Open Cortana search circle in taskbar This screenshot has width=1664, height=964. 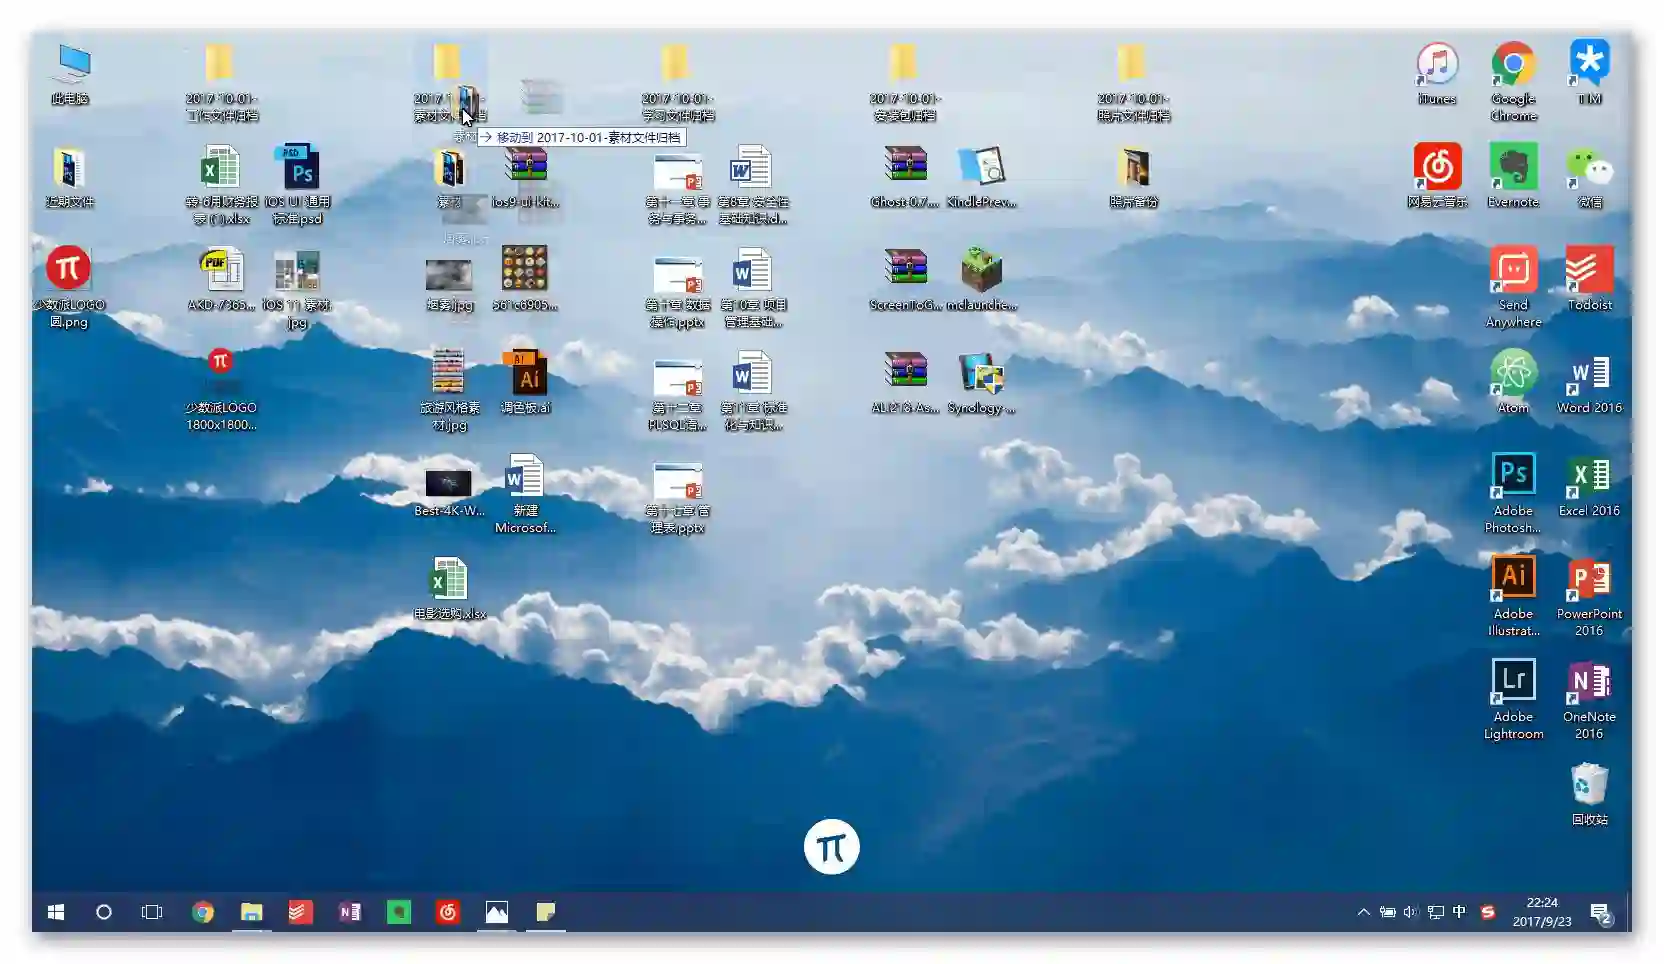104,912
